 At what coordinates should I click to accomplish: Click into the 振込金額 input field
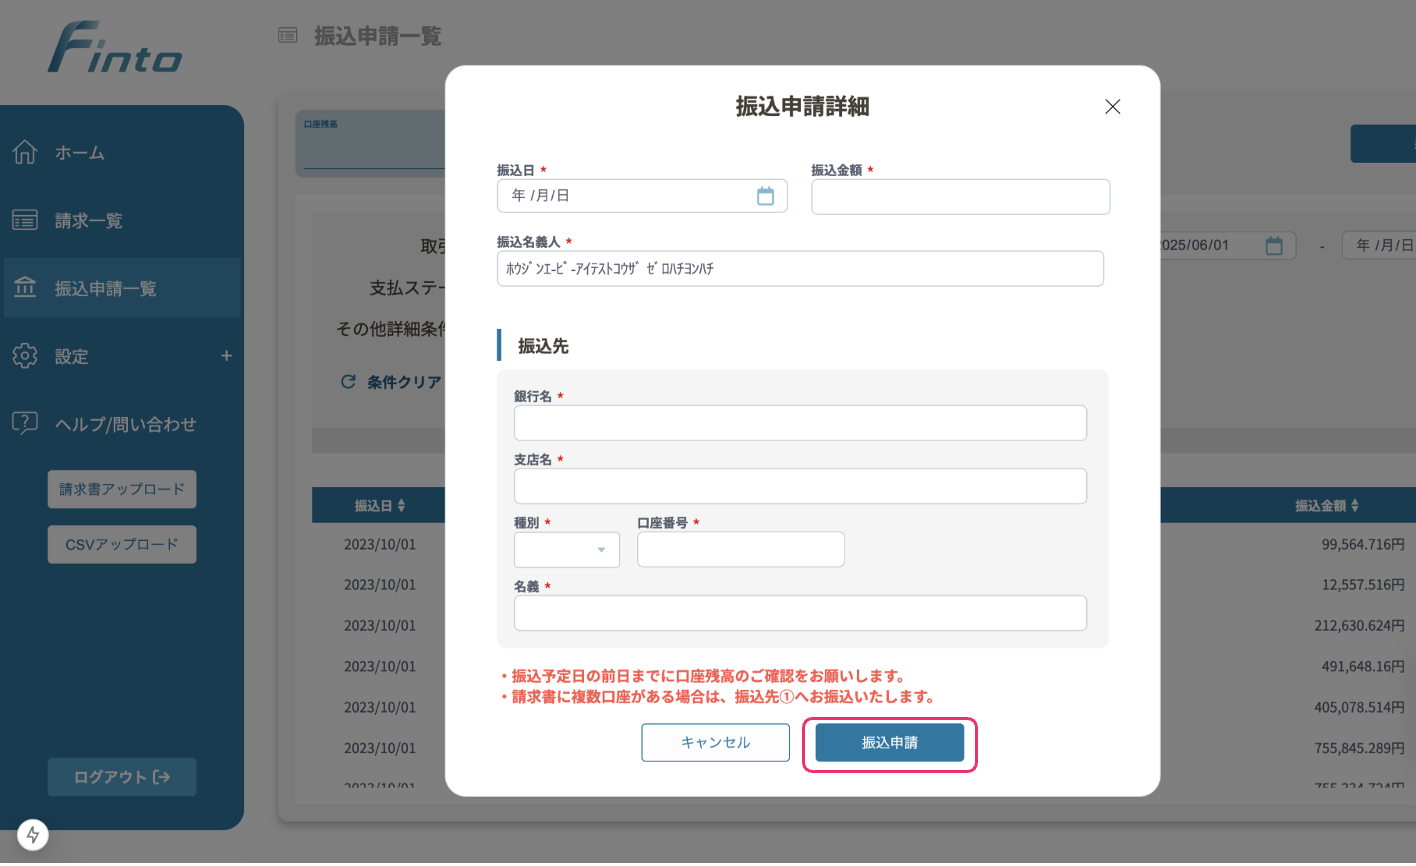coord(960,197)
